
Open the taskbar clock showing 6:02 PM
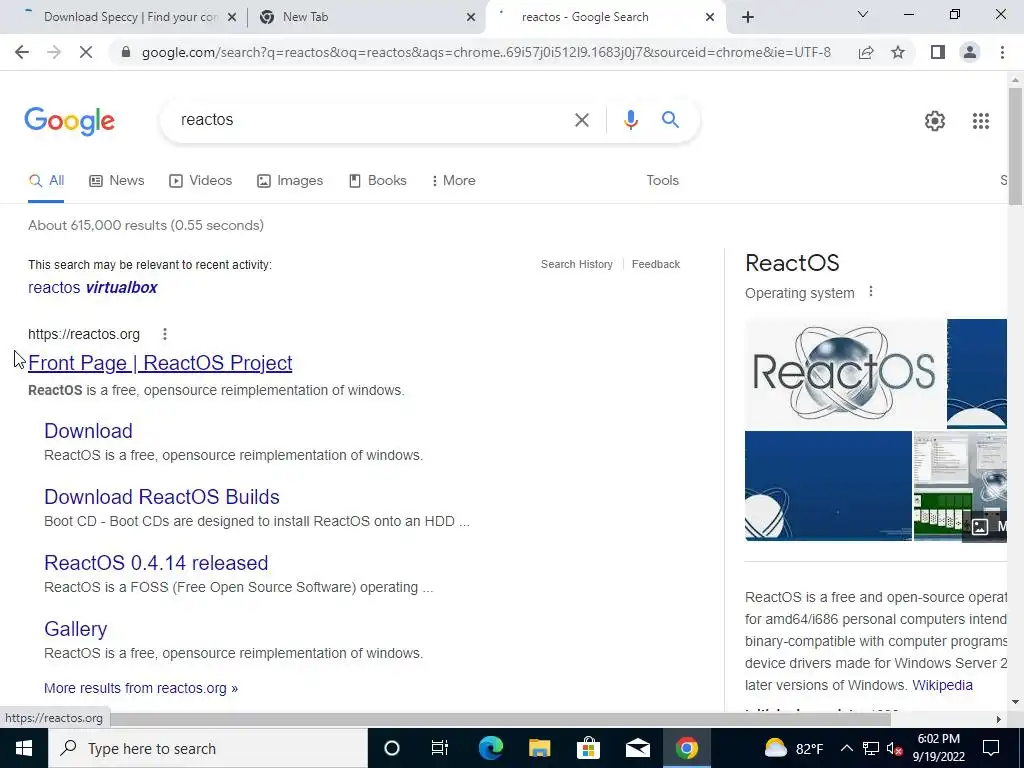tap(938, 748)
